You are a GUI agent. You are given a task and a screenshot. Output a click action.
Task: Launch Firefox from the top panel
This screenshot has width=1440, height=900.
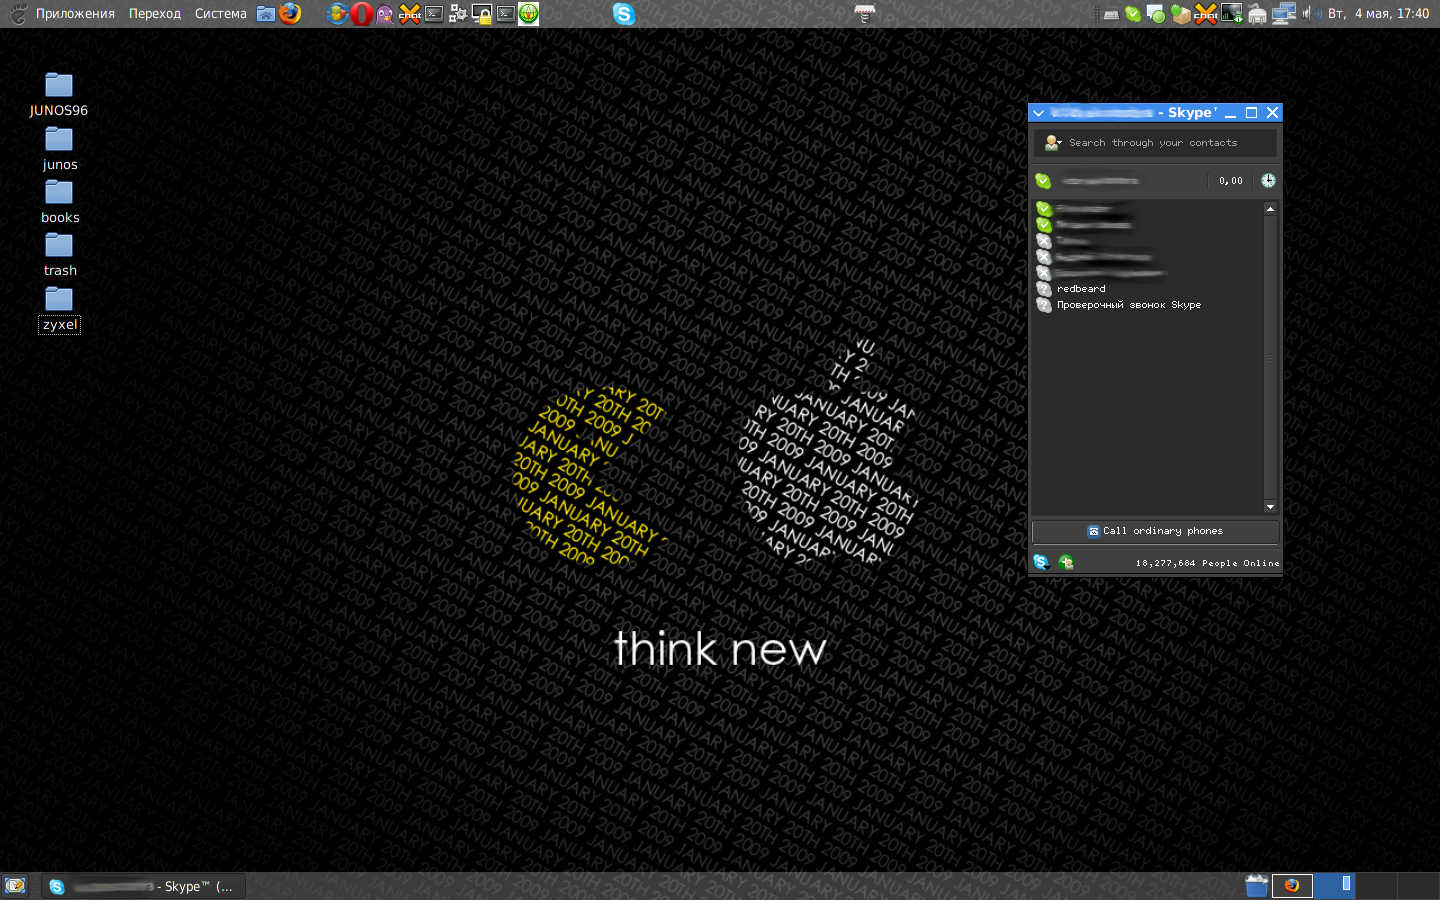pyautogui.click(x=290, y=13)
